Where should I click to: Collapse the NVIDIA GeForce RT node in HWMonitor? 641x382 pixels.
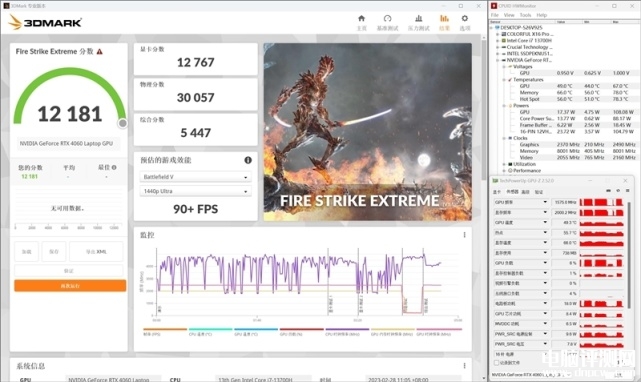tap(498, 60)
